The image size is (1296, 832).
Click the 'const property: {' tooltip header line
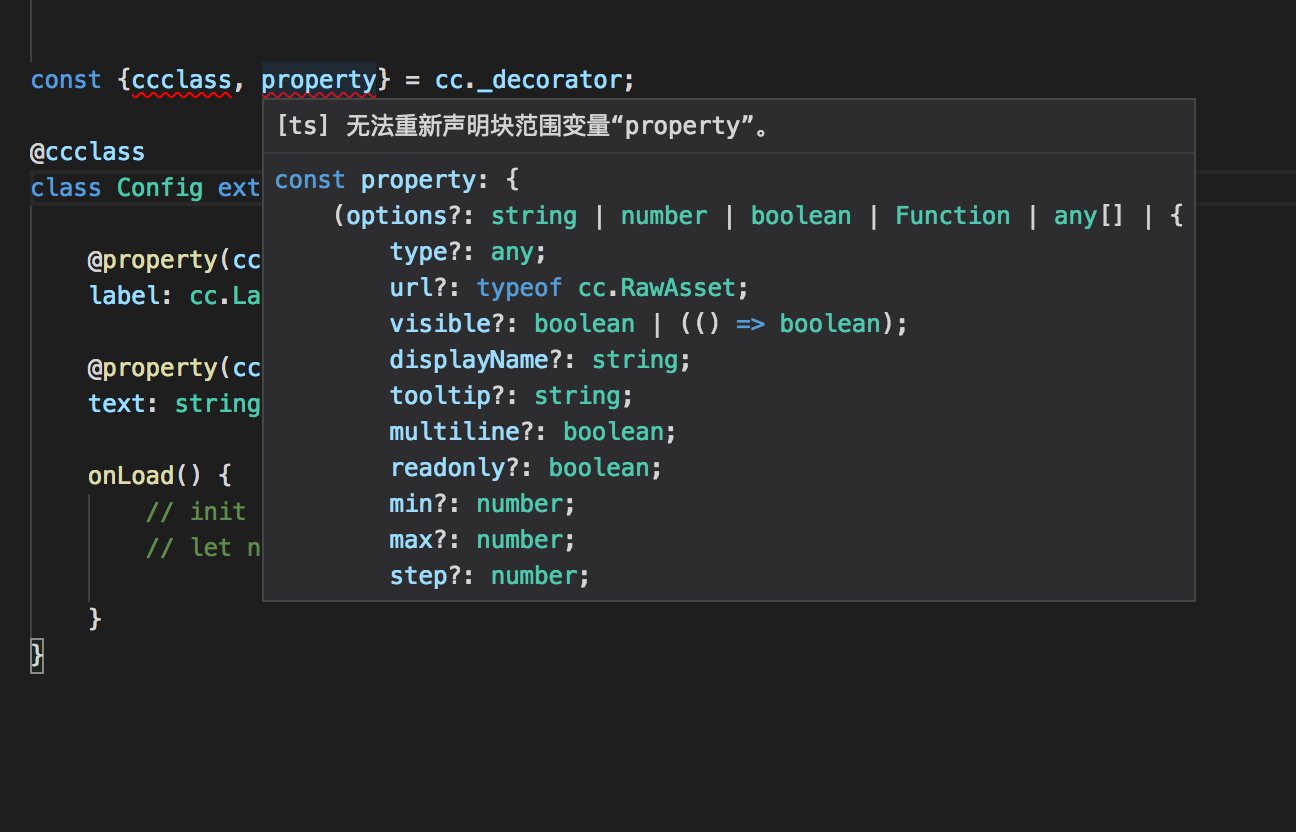coord(397,180)
